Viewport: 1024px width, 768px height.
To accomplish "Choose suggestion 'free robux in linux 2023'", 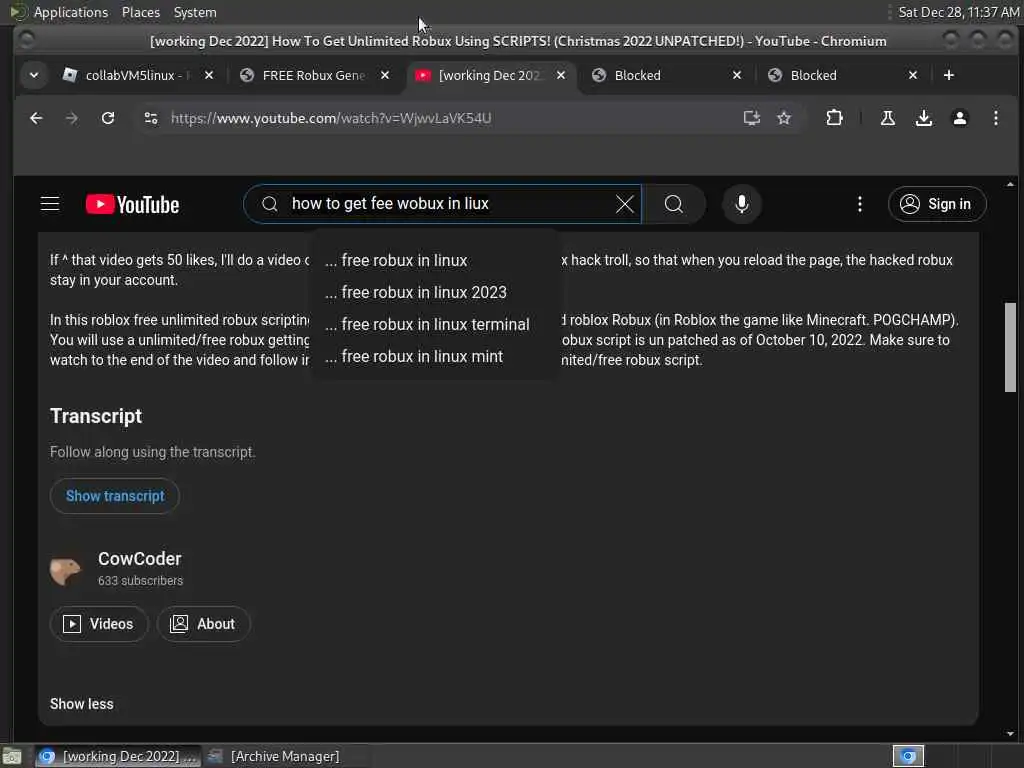I will click(435, 292).
